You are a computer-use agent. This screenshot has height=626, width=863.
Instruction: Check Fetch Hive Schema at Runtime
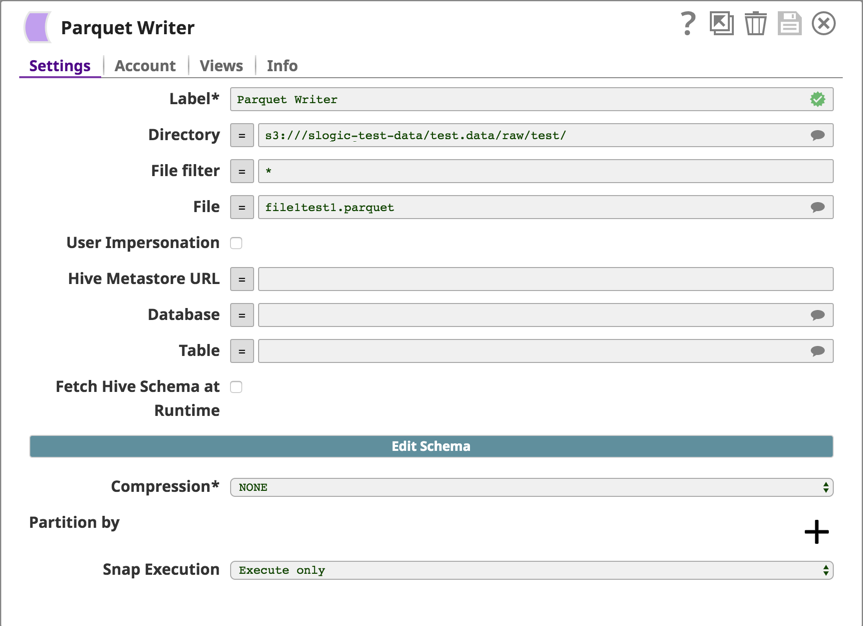point(237,387)
